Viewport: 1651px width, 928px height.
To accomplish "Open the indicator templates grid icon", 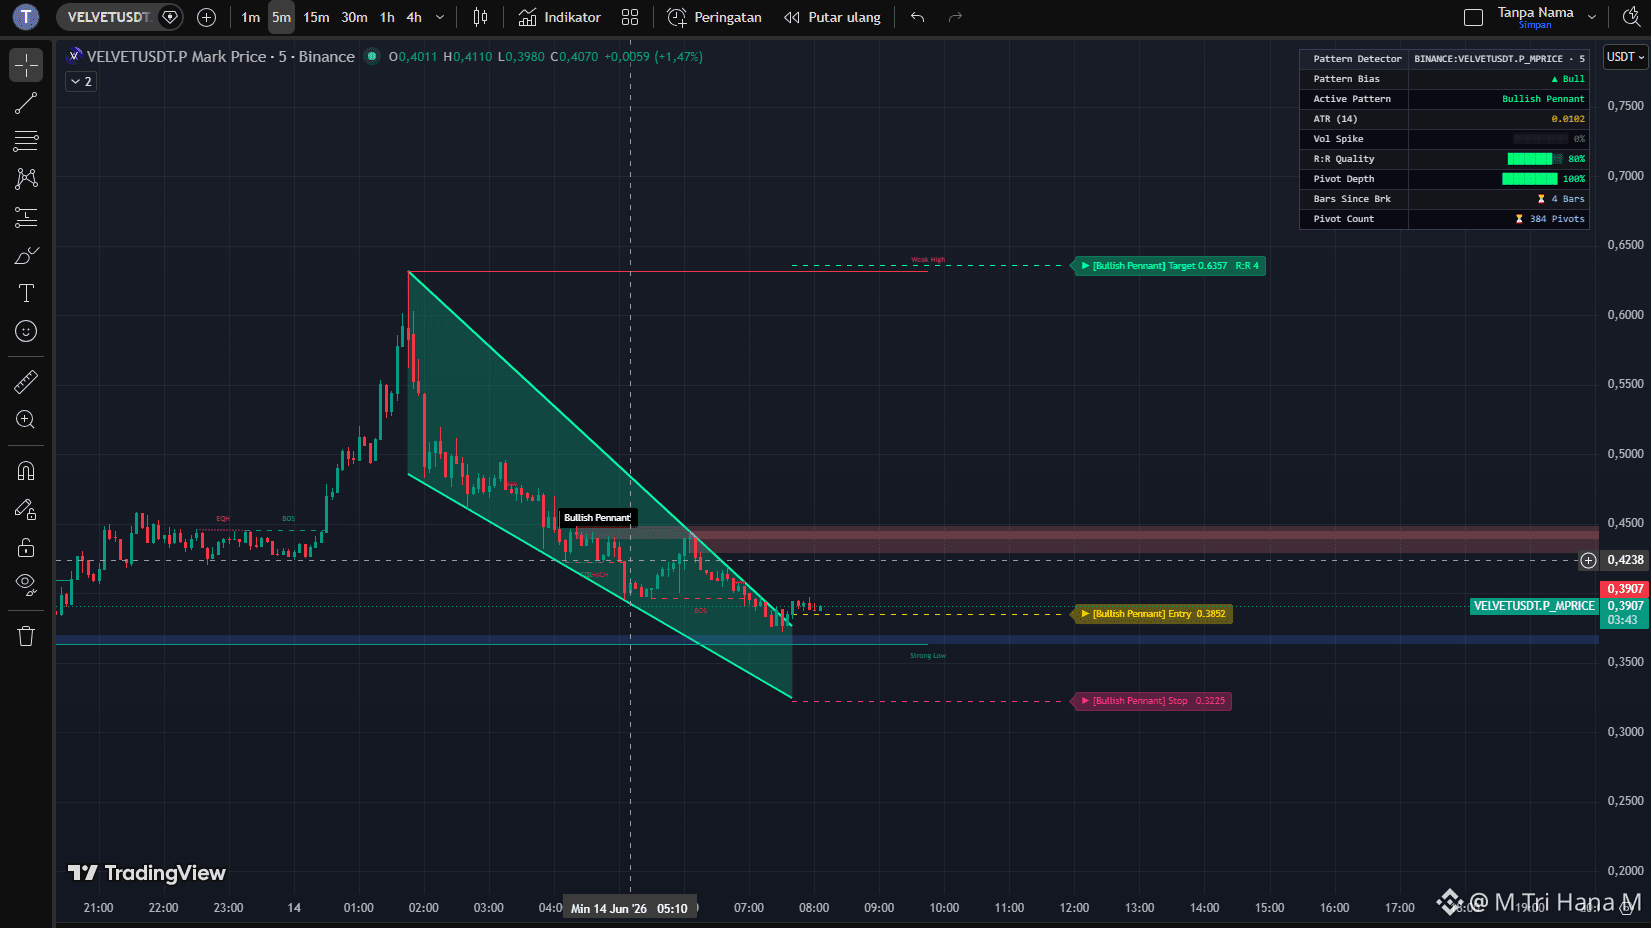I will (630, 17).
